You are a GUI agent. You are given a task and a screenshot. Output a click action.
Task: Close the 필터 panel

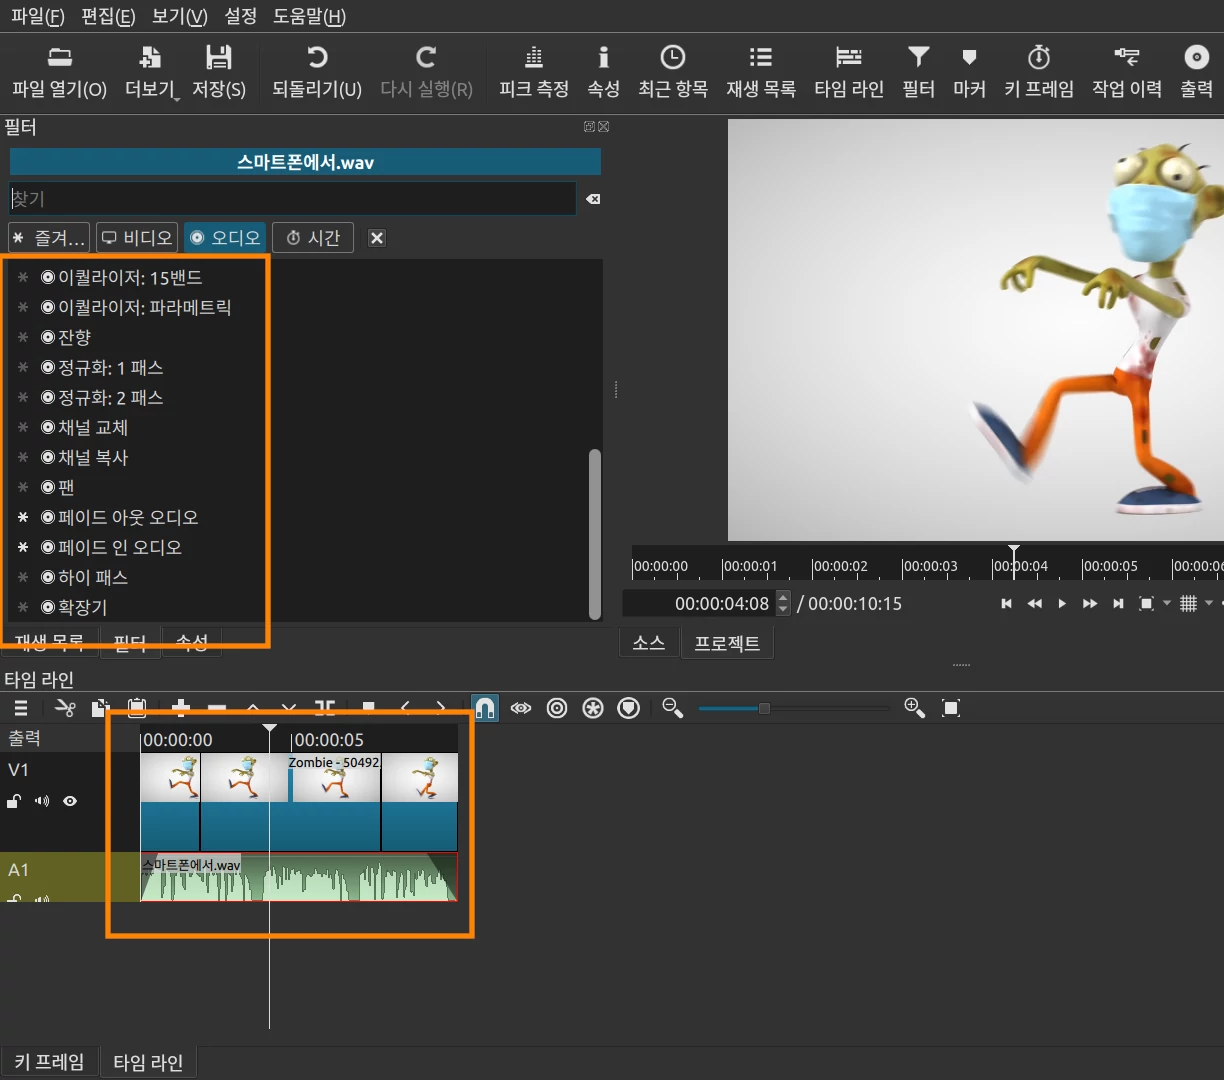click(603, 127)
